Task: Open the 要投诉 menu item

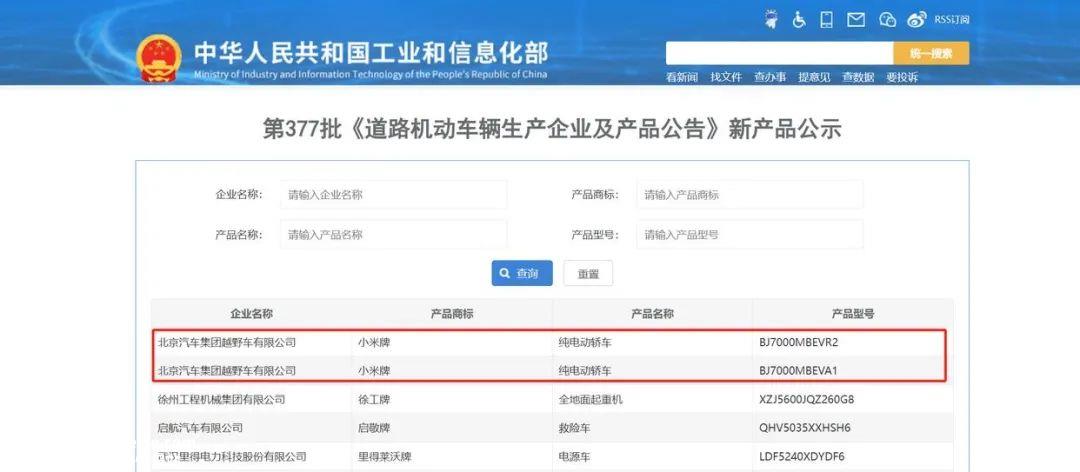Action: tap(902, 77)
